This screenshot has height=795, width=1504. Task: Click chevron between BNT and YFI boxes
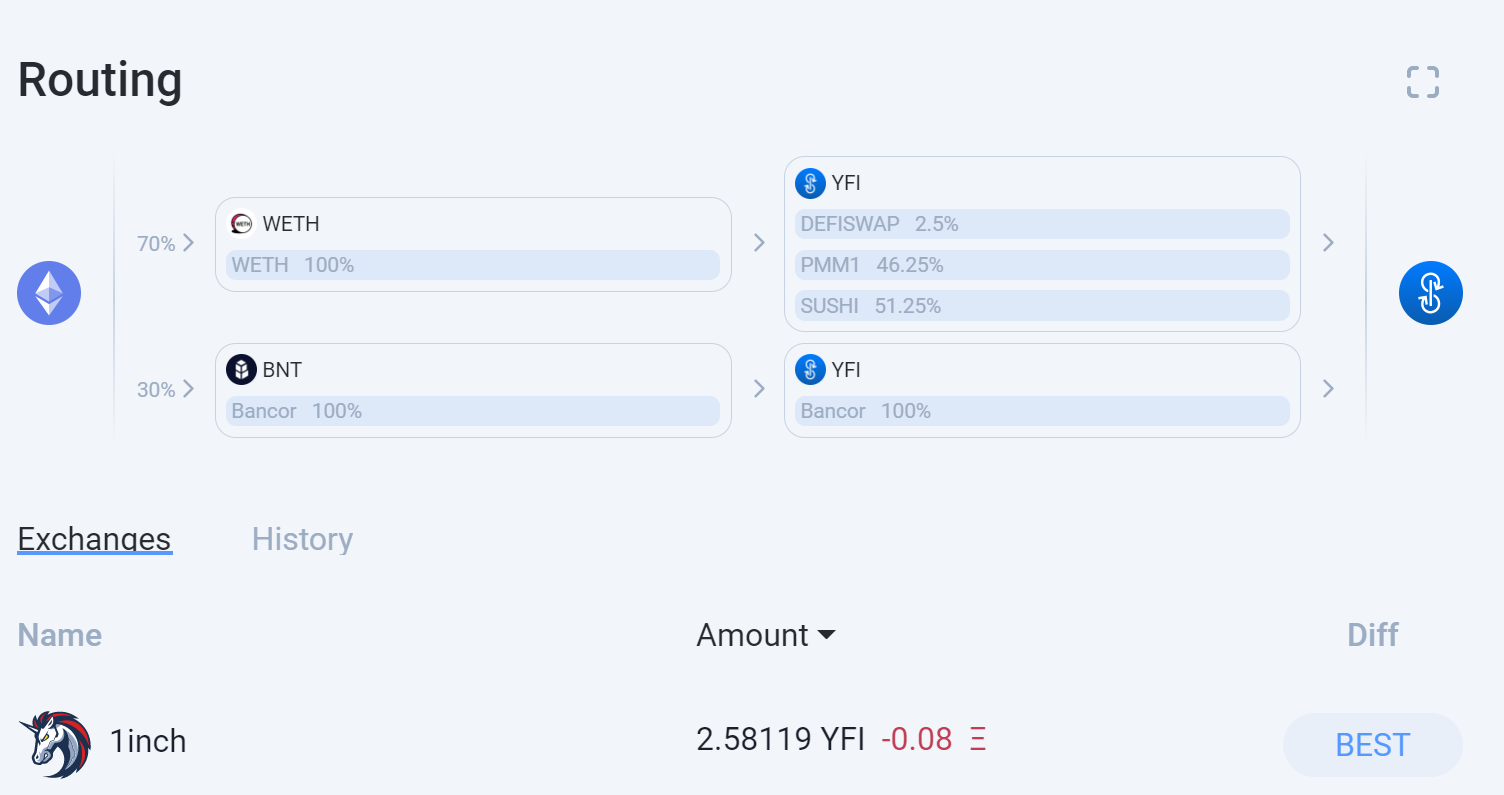[x=759, y=389]
